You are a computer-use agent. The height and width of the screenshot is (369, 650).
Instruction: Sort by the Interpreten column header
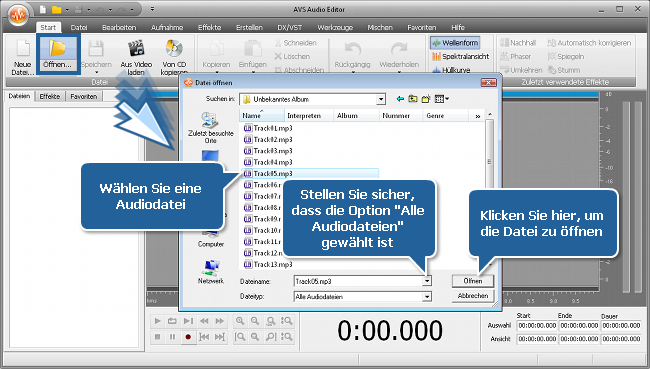tap(309, 116)
